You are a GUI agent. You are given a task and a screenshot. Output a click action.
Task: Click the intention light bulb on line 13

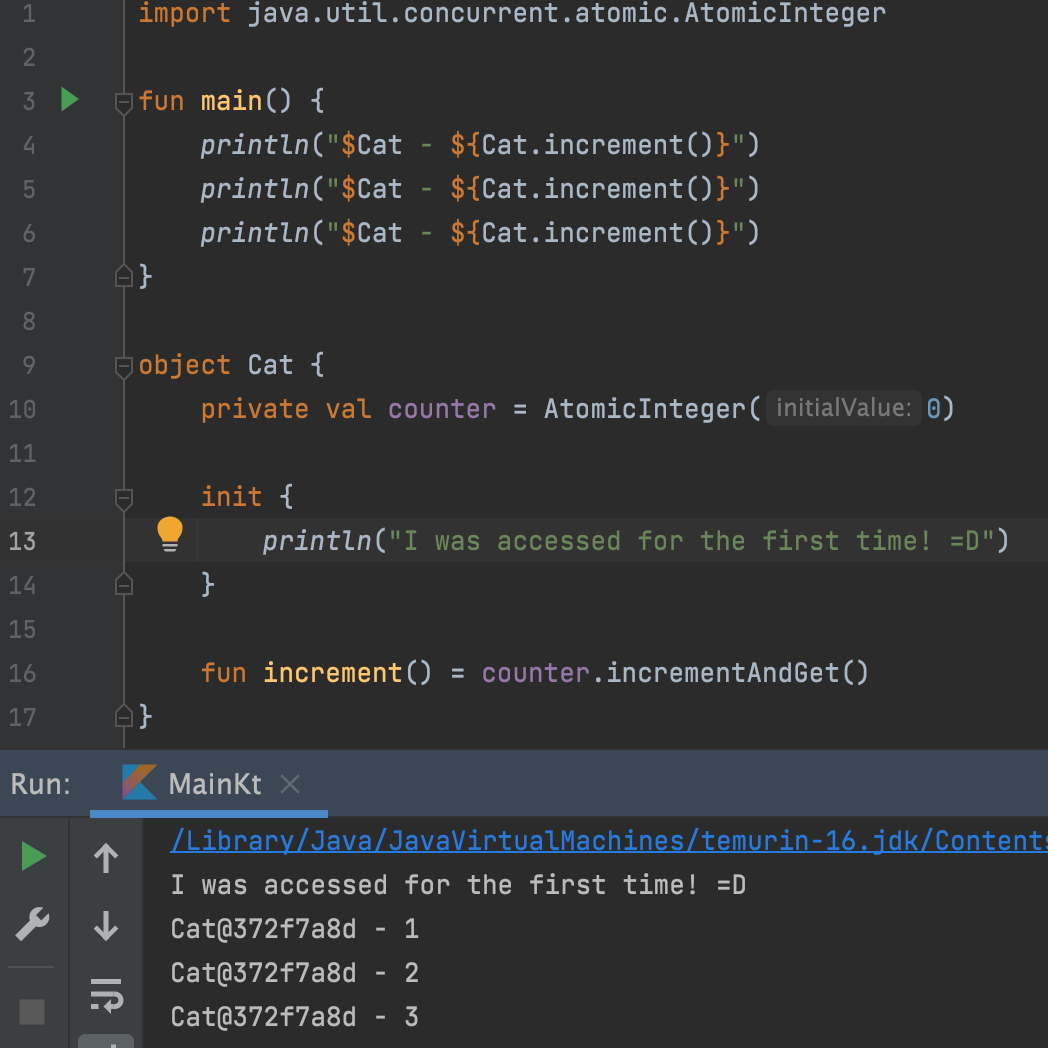click(169, 535)
